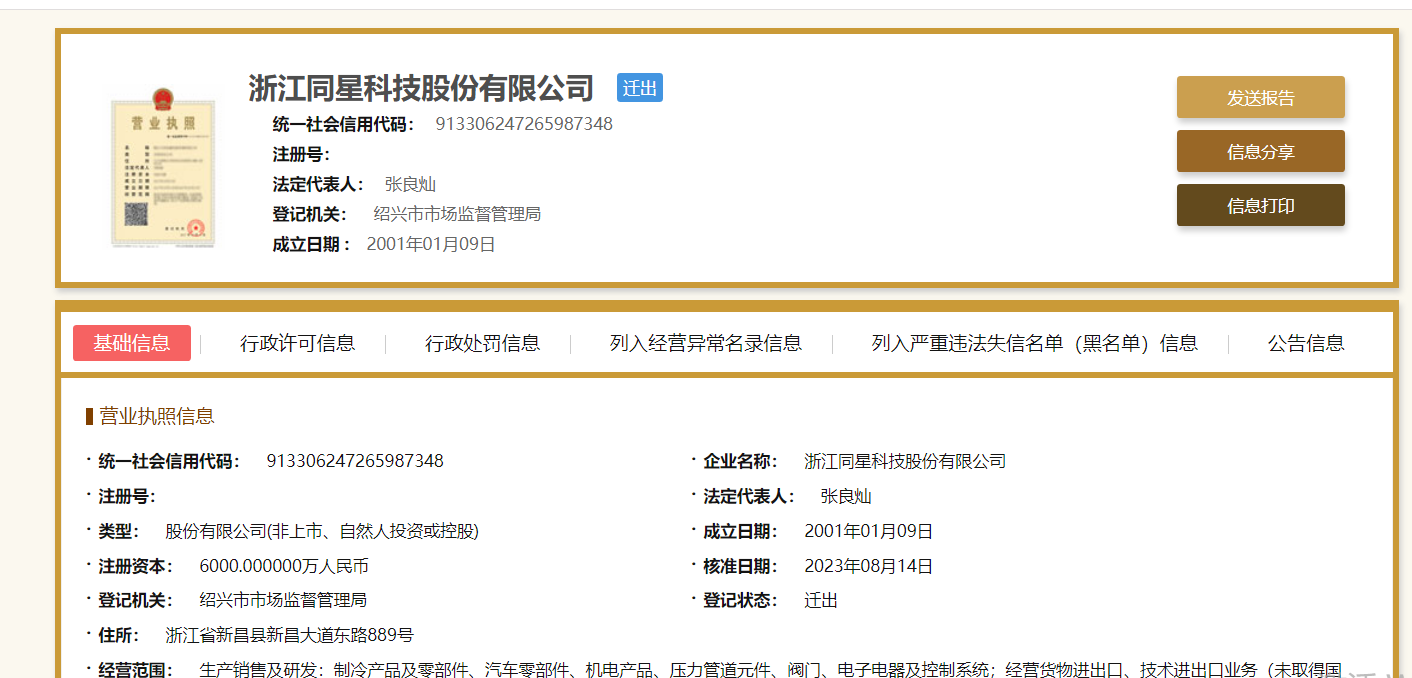Screen dimensions: 1412x678
Task: Open the 列入经营异常名录信息 tab
Action: 705,343
